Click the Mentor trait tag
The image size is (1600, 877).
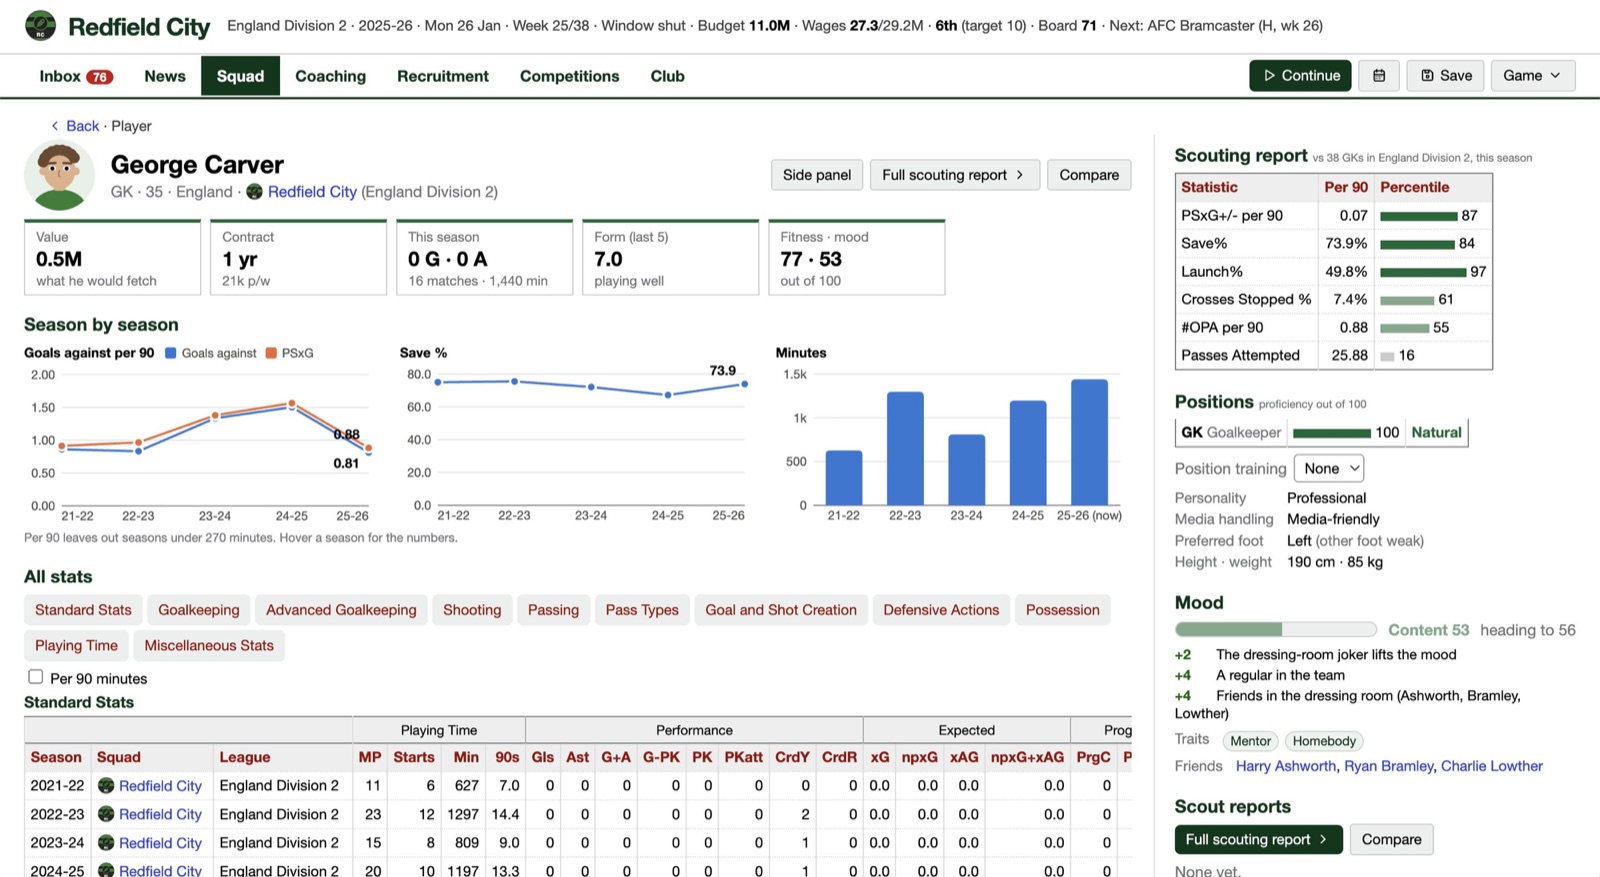tap(1250, 741)
